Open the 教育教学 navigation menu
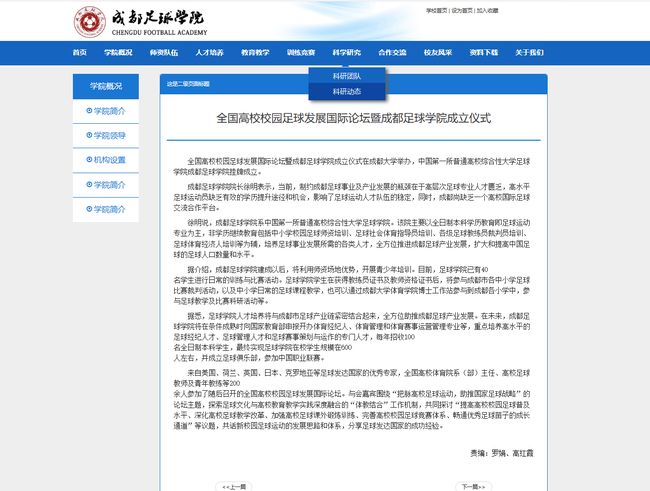This screenshot has width=650, height=491. [255, 52]
